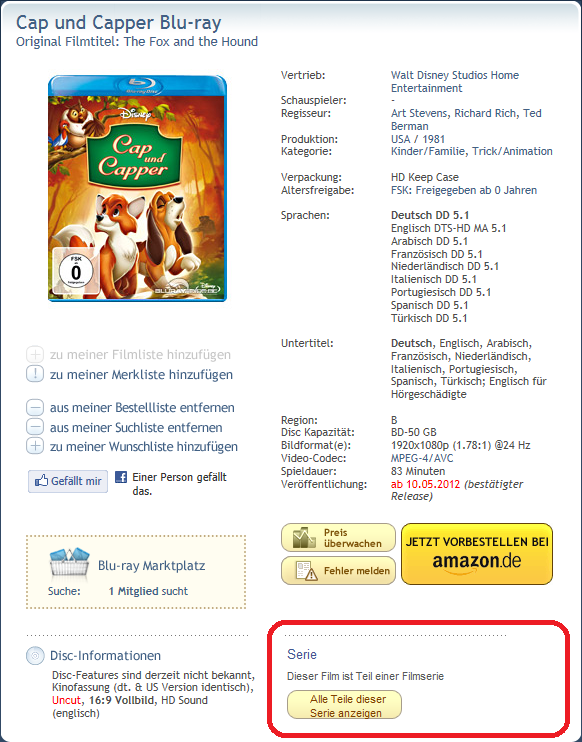This screenshot has height=742, width=582.
Task: Open the Kinder/Familie, Trick/Animation category link
Action: tap(471, 151)
